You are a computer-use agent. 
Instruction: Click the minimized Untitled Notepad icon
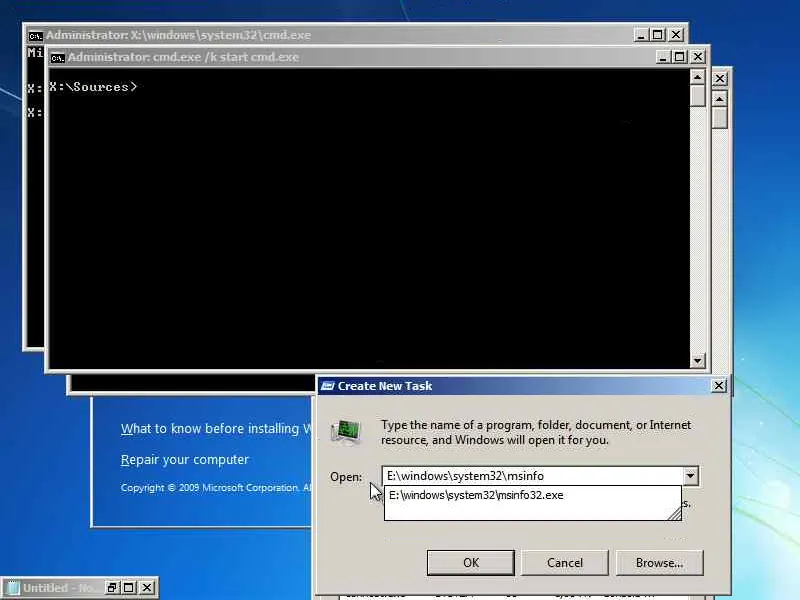coord(13,588)
